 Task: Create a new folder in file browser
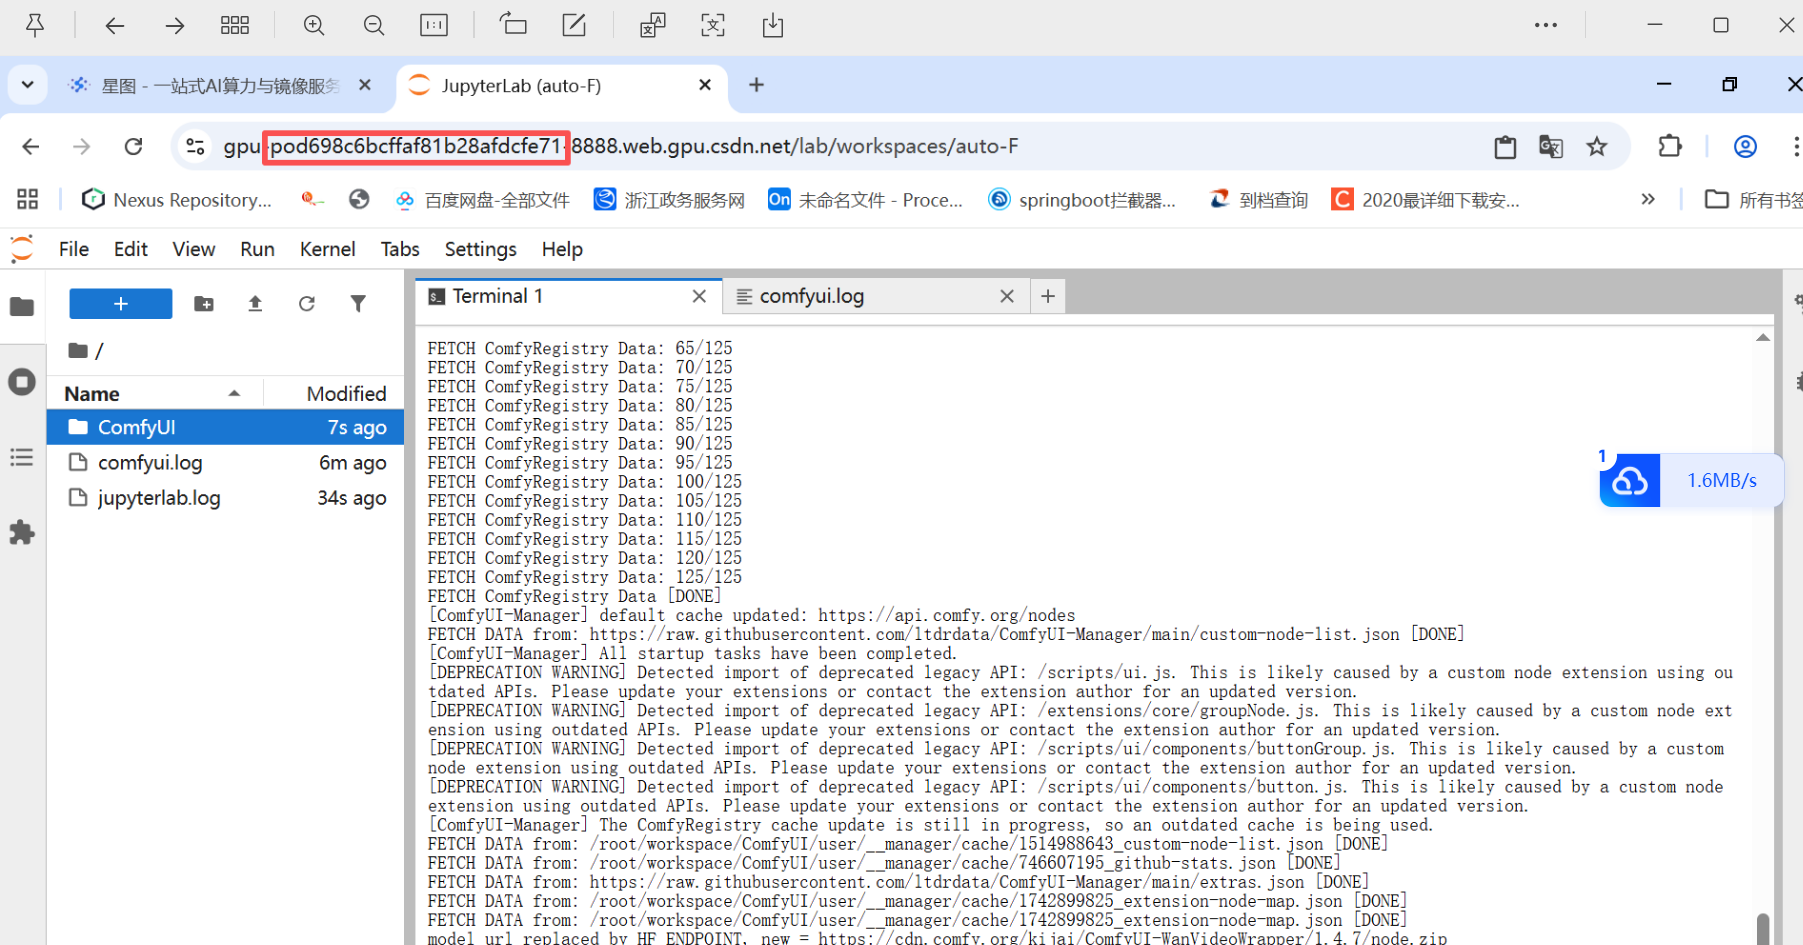pos(204,303)
